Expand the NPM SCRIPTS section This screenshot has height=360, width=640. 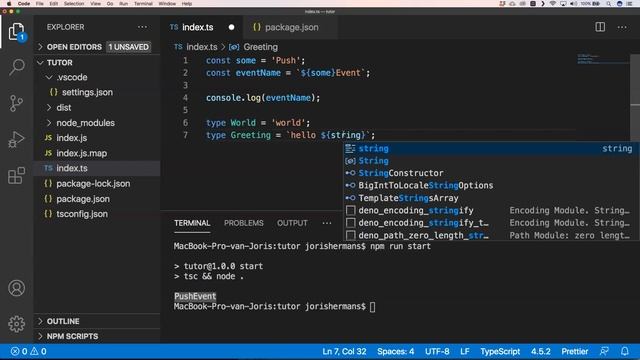click(72, 336)
